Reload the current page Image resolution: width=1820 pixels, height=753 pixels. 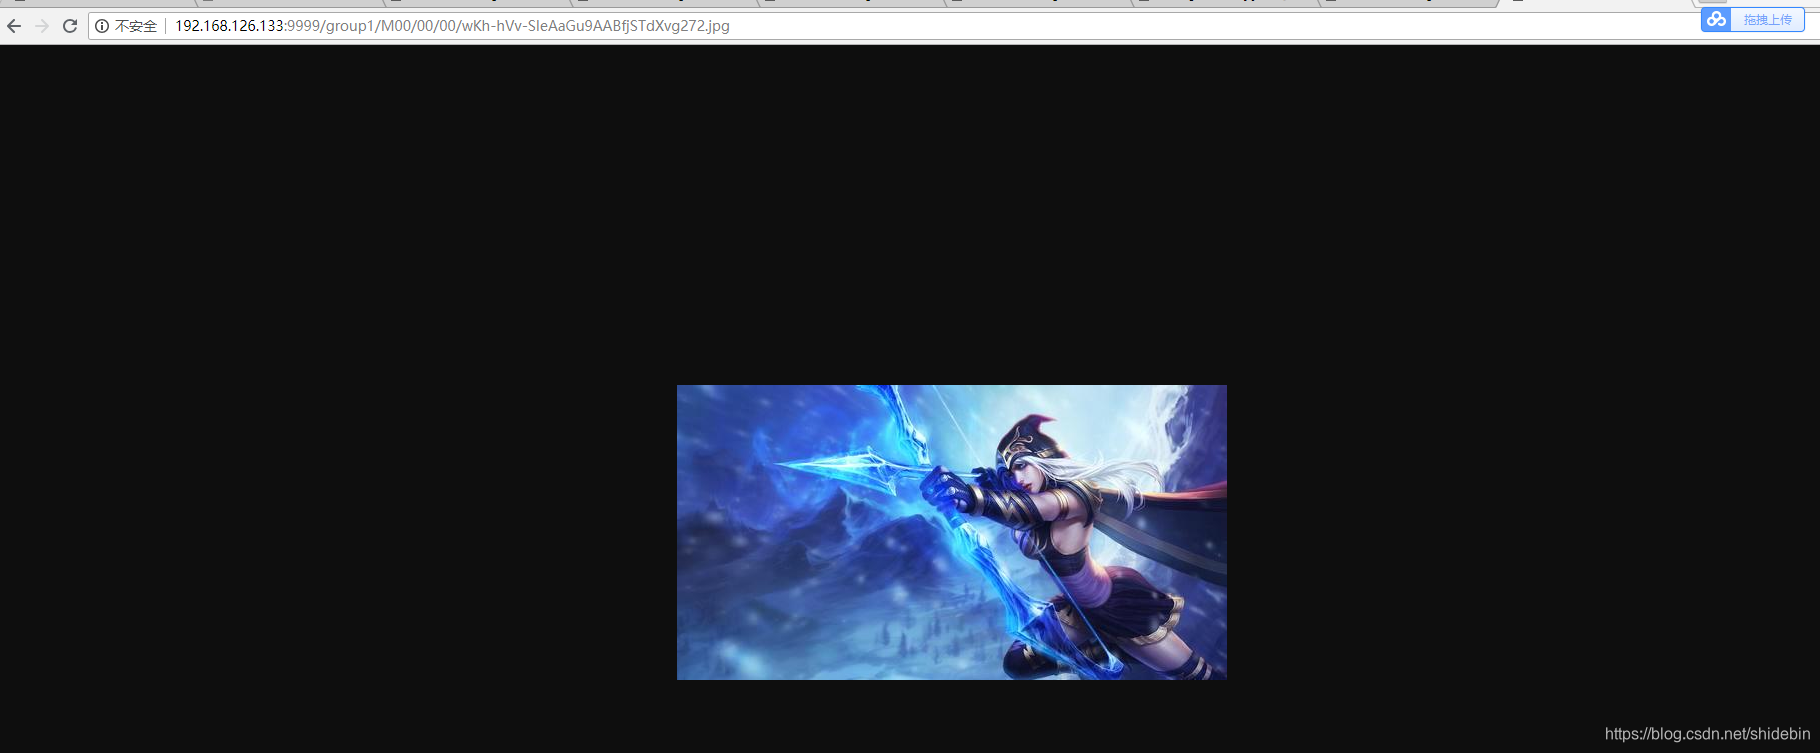[70, 26]
